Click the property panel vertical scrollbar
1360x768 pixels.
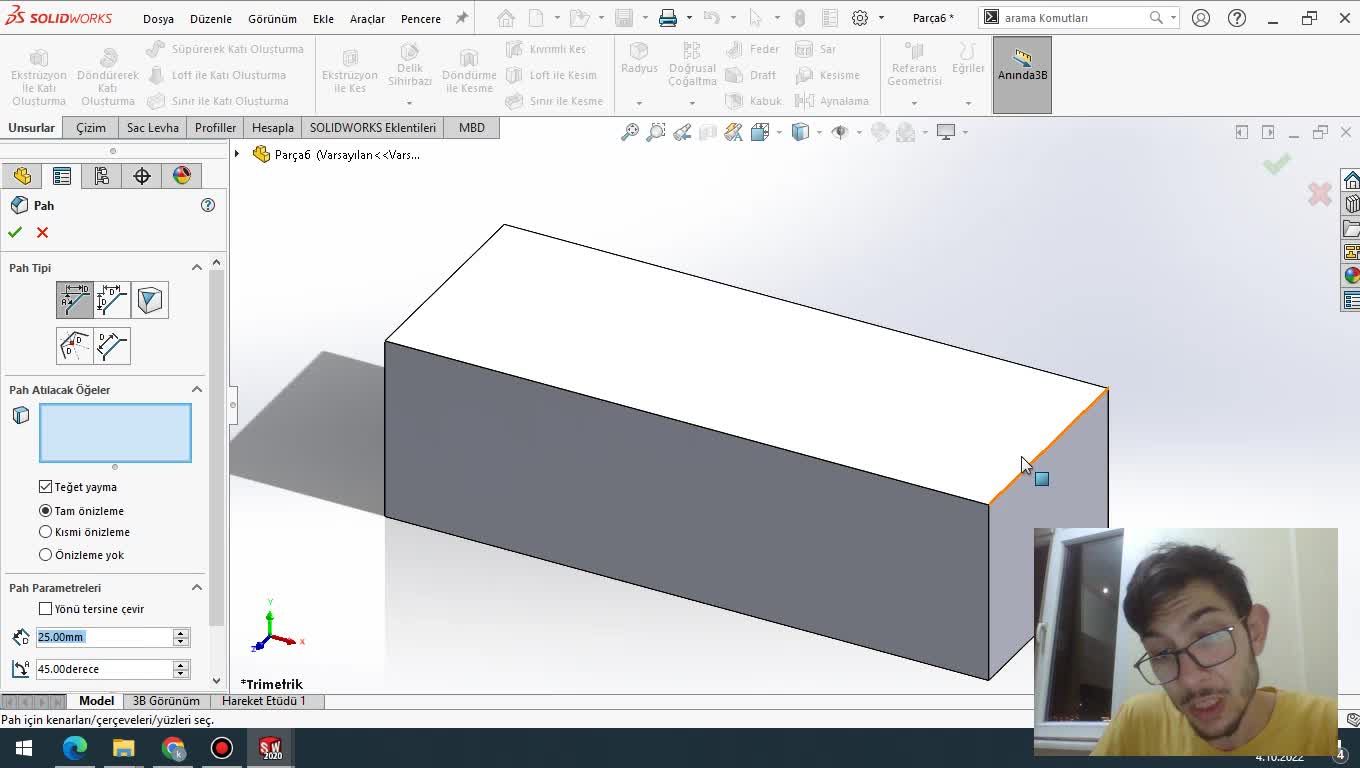(217, 448)
